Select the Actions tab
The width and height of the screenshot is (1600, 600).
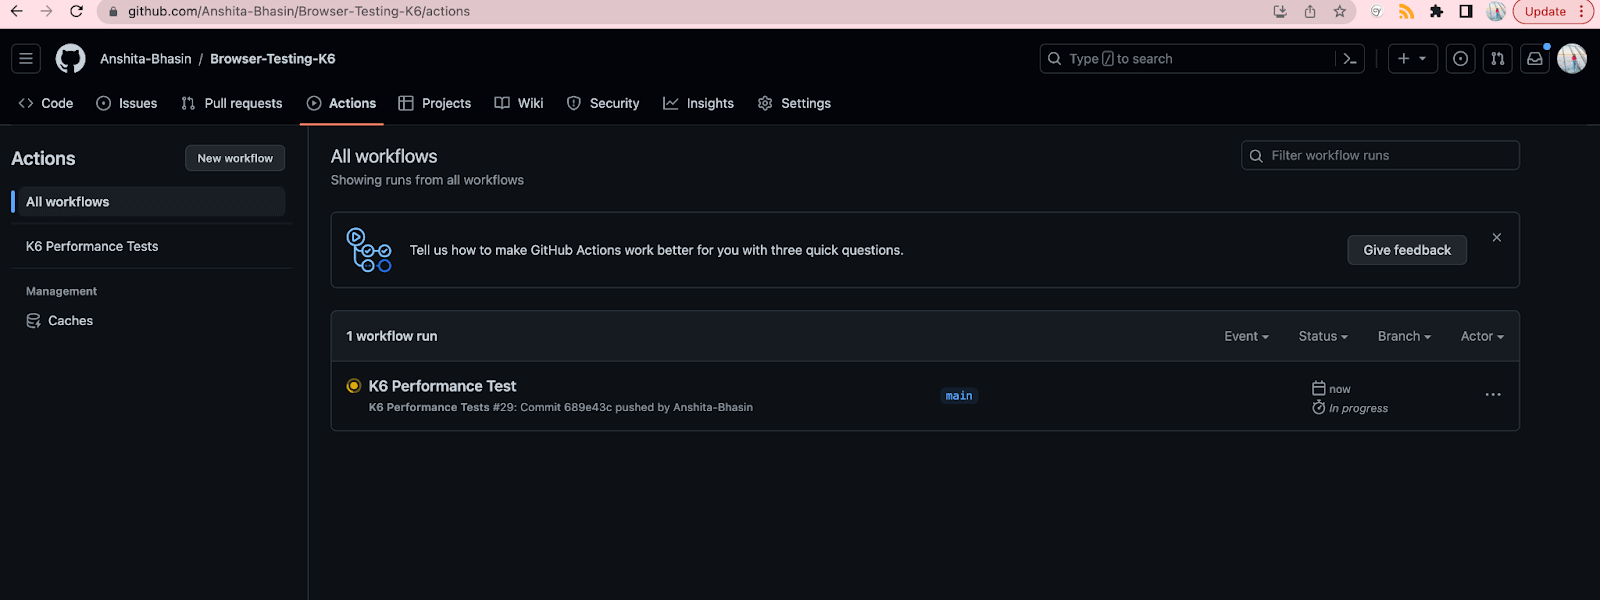coord(342,103)
